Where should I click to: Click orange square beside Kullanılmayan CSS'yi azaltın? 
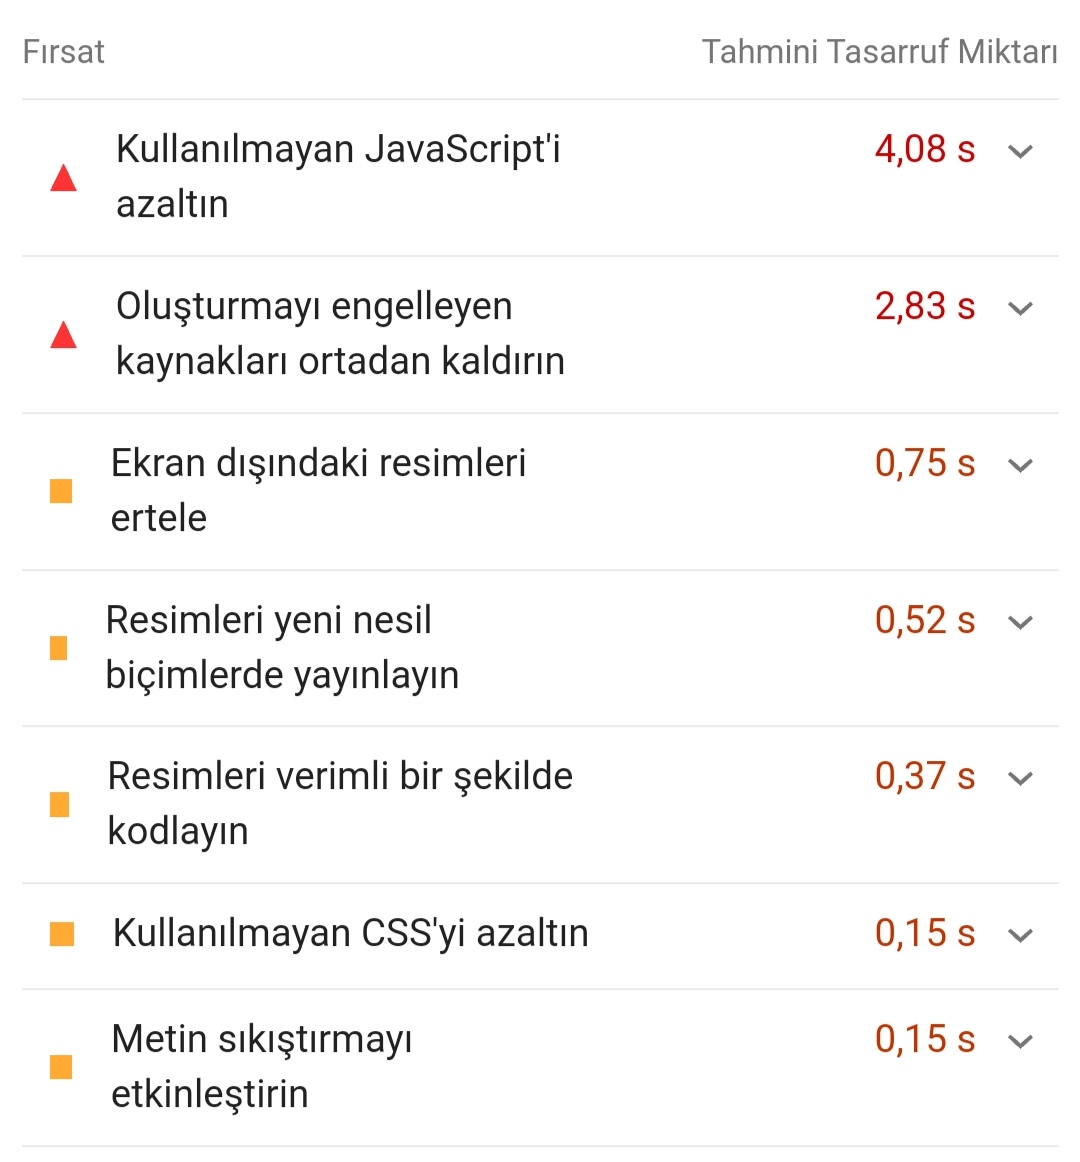(x=62, y=934)
